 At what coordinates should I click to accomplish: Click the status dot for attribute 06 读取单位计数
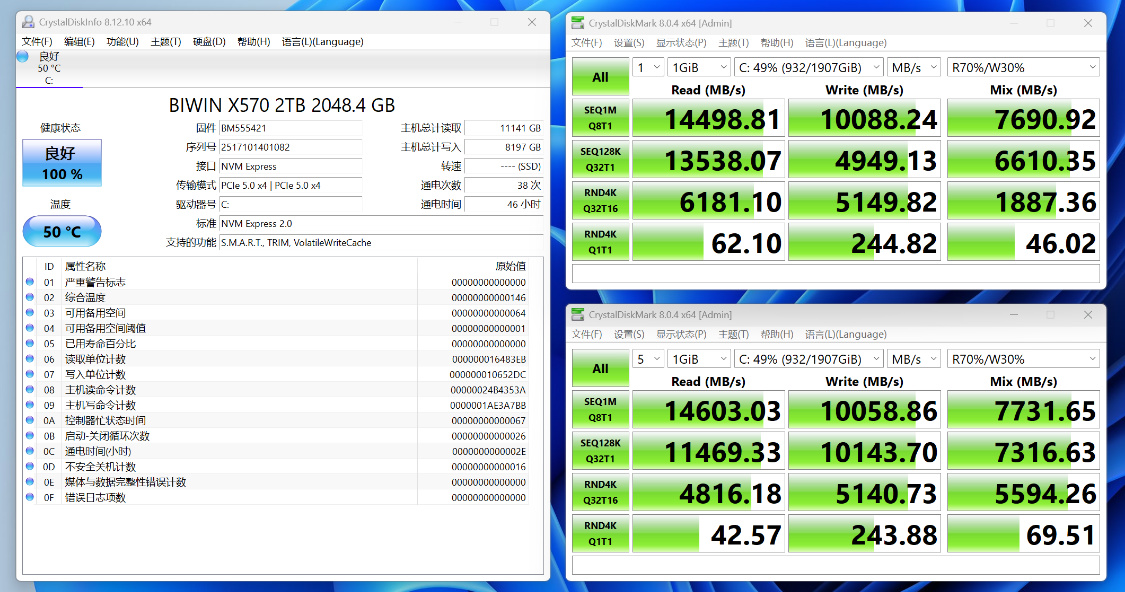coord(30,359)
